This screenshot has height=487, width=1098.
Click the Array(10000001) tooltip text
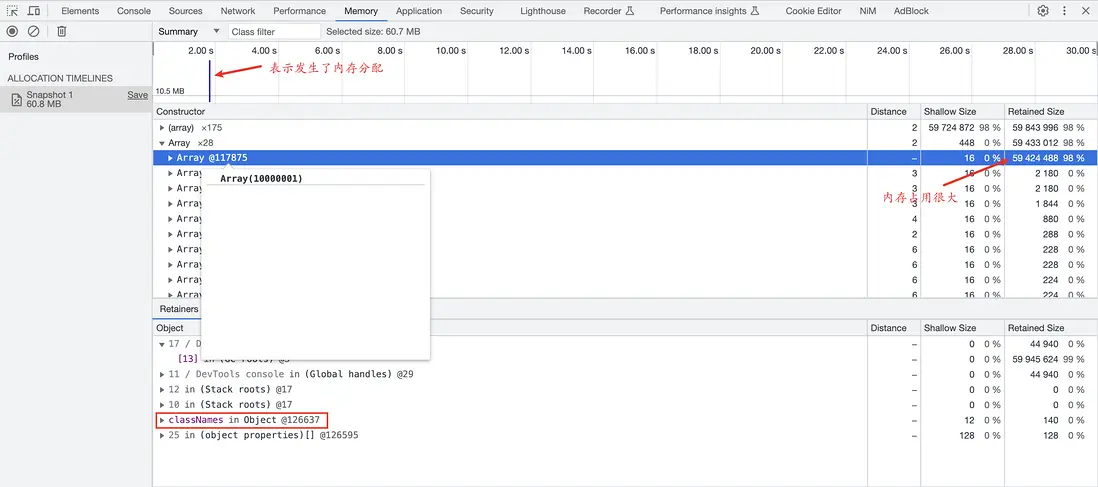261,179
